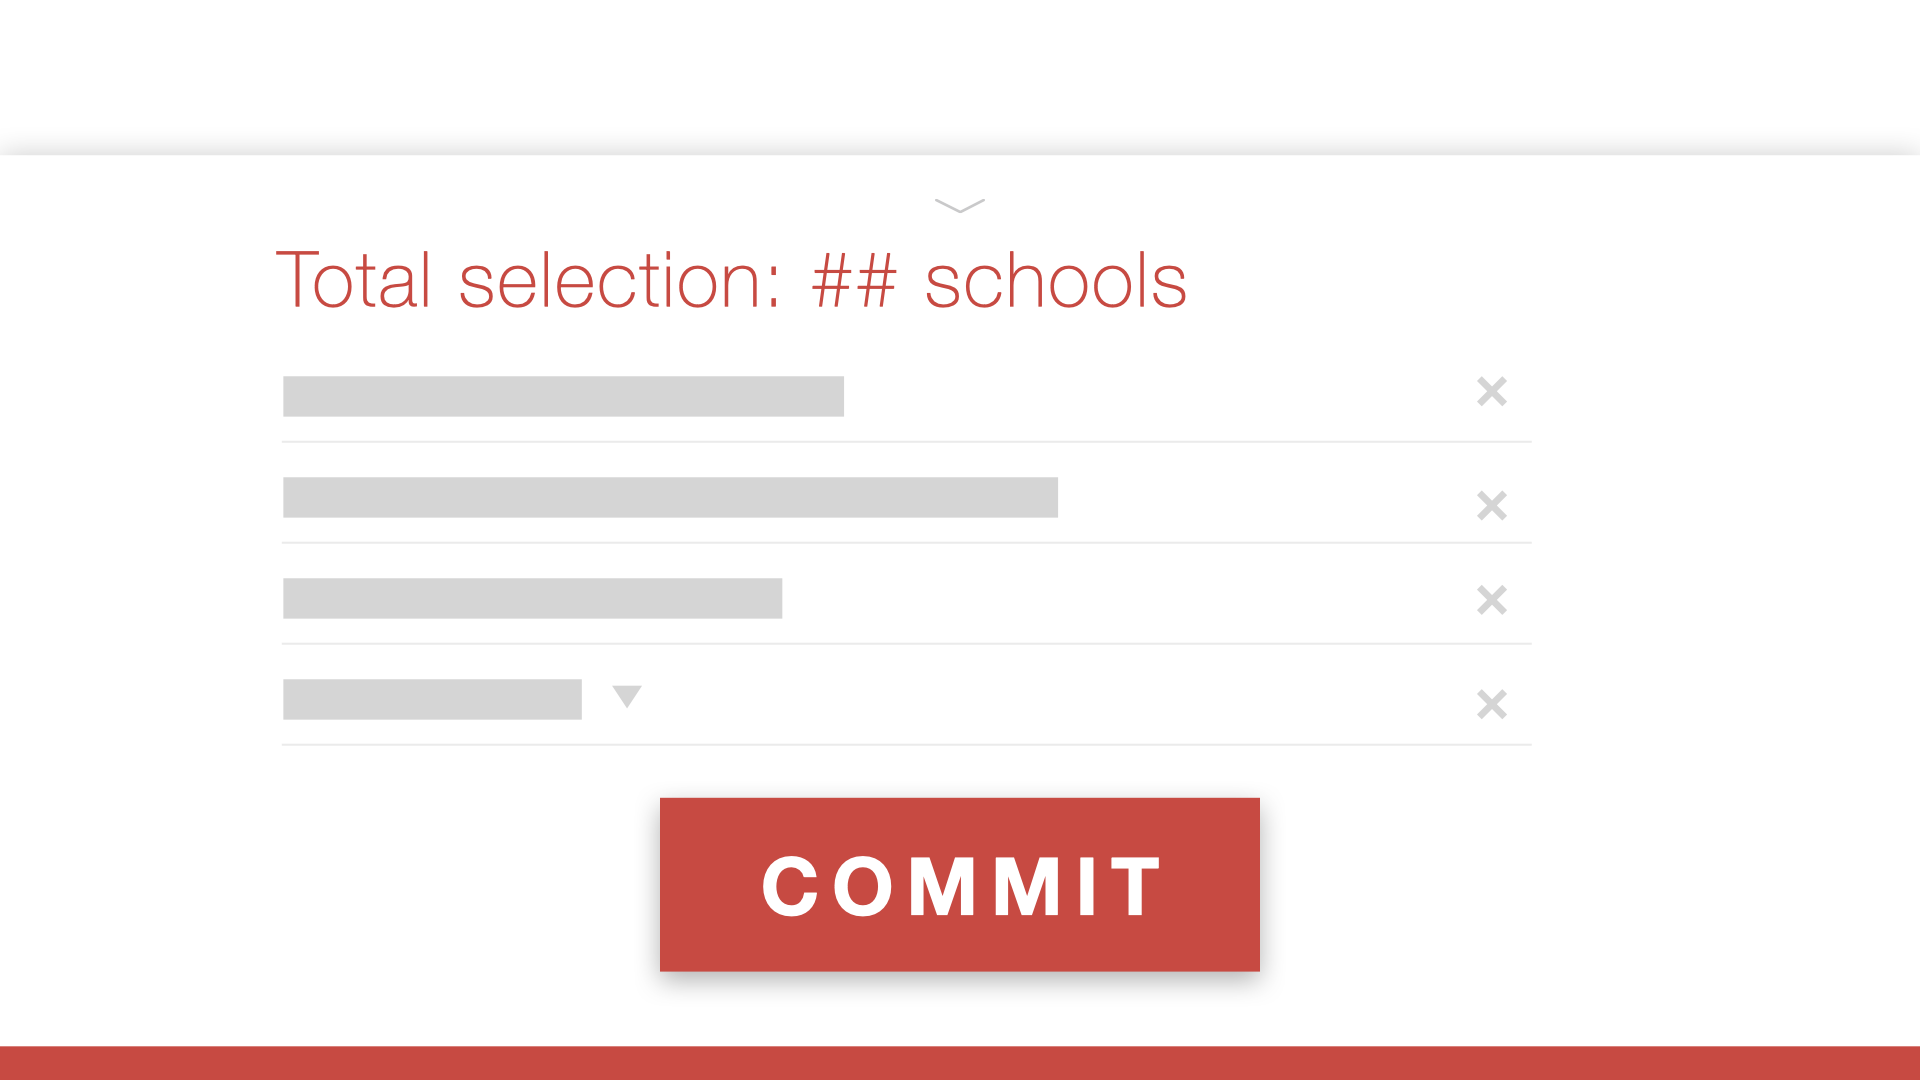The width and height of the screenshot is (1920, 1080).
Task: Click the word 'Total' in the heading
Action: point(353,281)
